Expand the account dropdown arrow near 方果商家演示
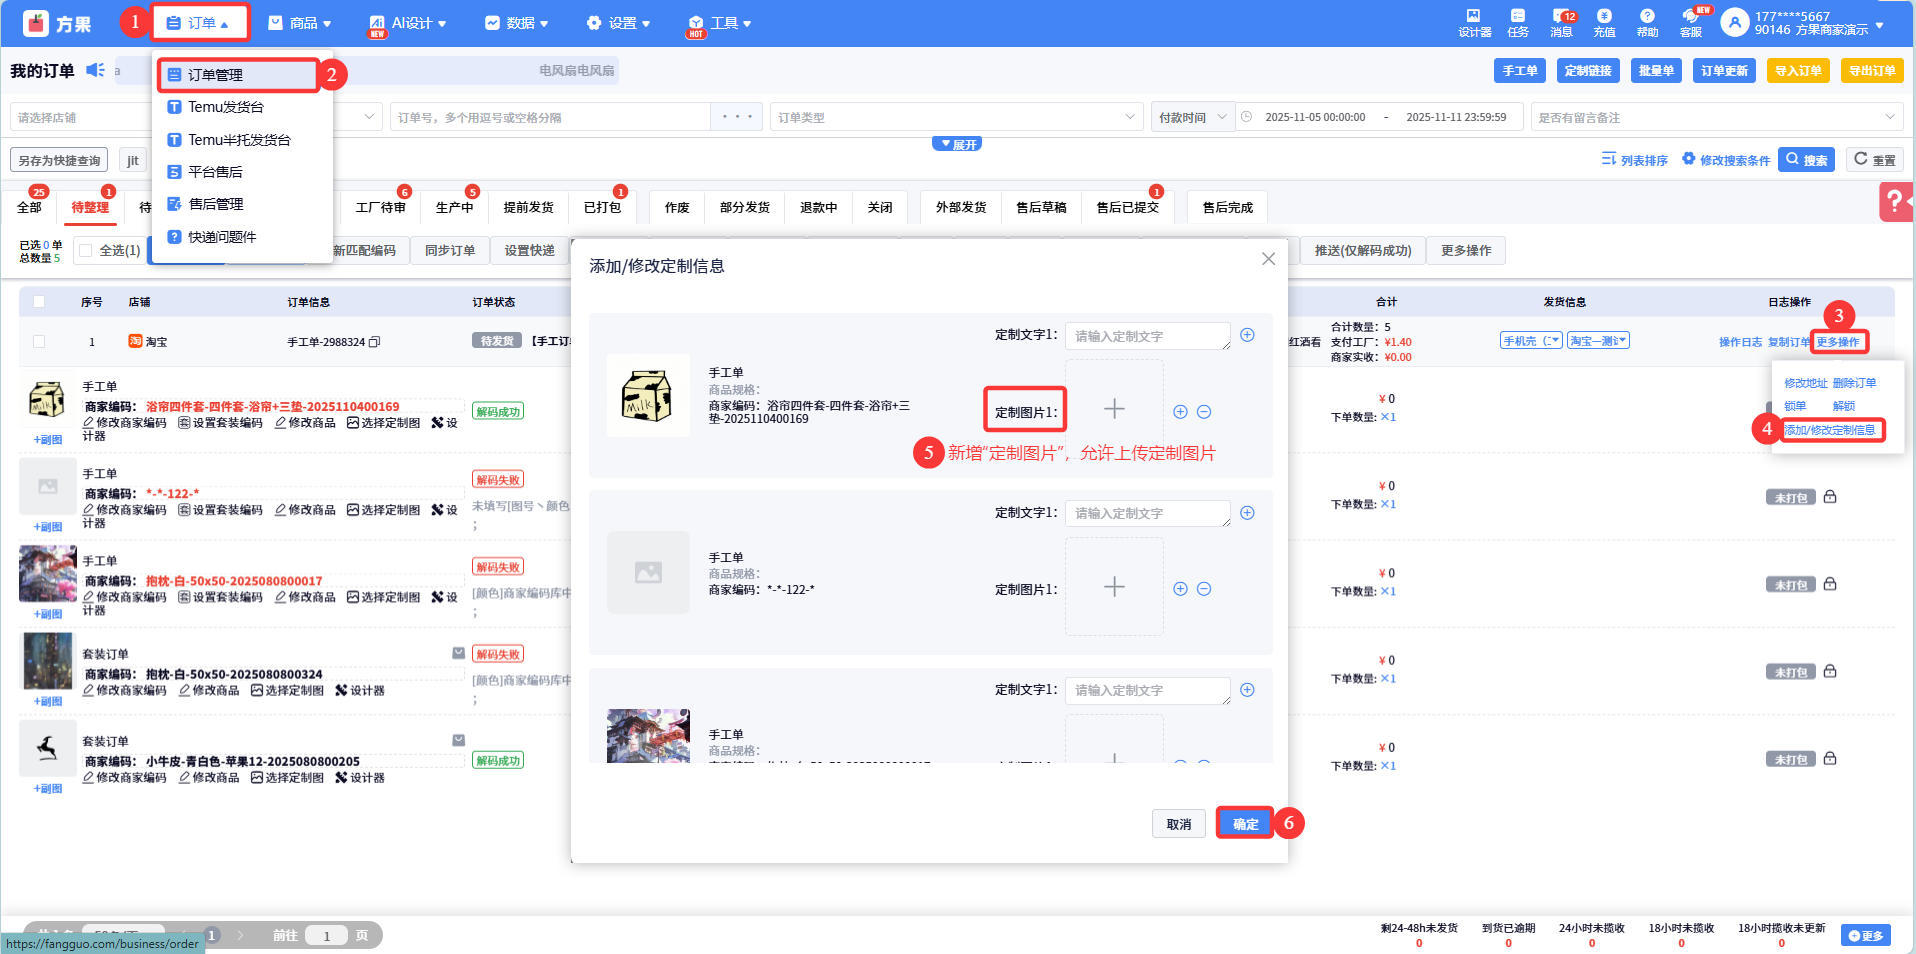Image resolution: width=1916 pixels, height=954 pixels. [x=1880, y=25]
